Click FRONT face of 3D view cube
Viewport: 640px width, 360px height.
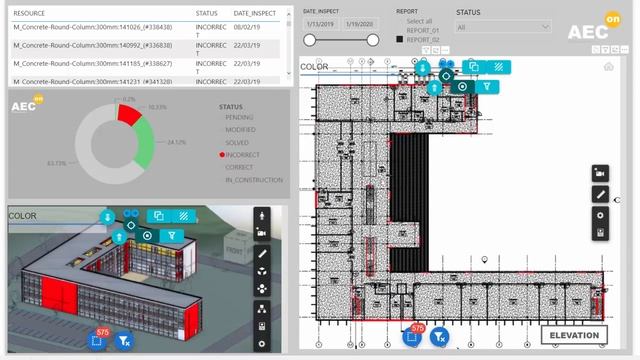pos(234,249)
